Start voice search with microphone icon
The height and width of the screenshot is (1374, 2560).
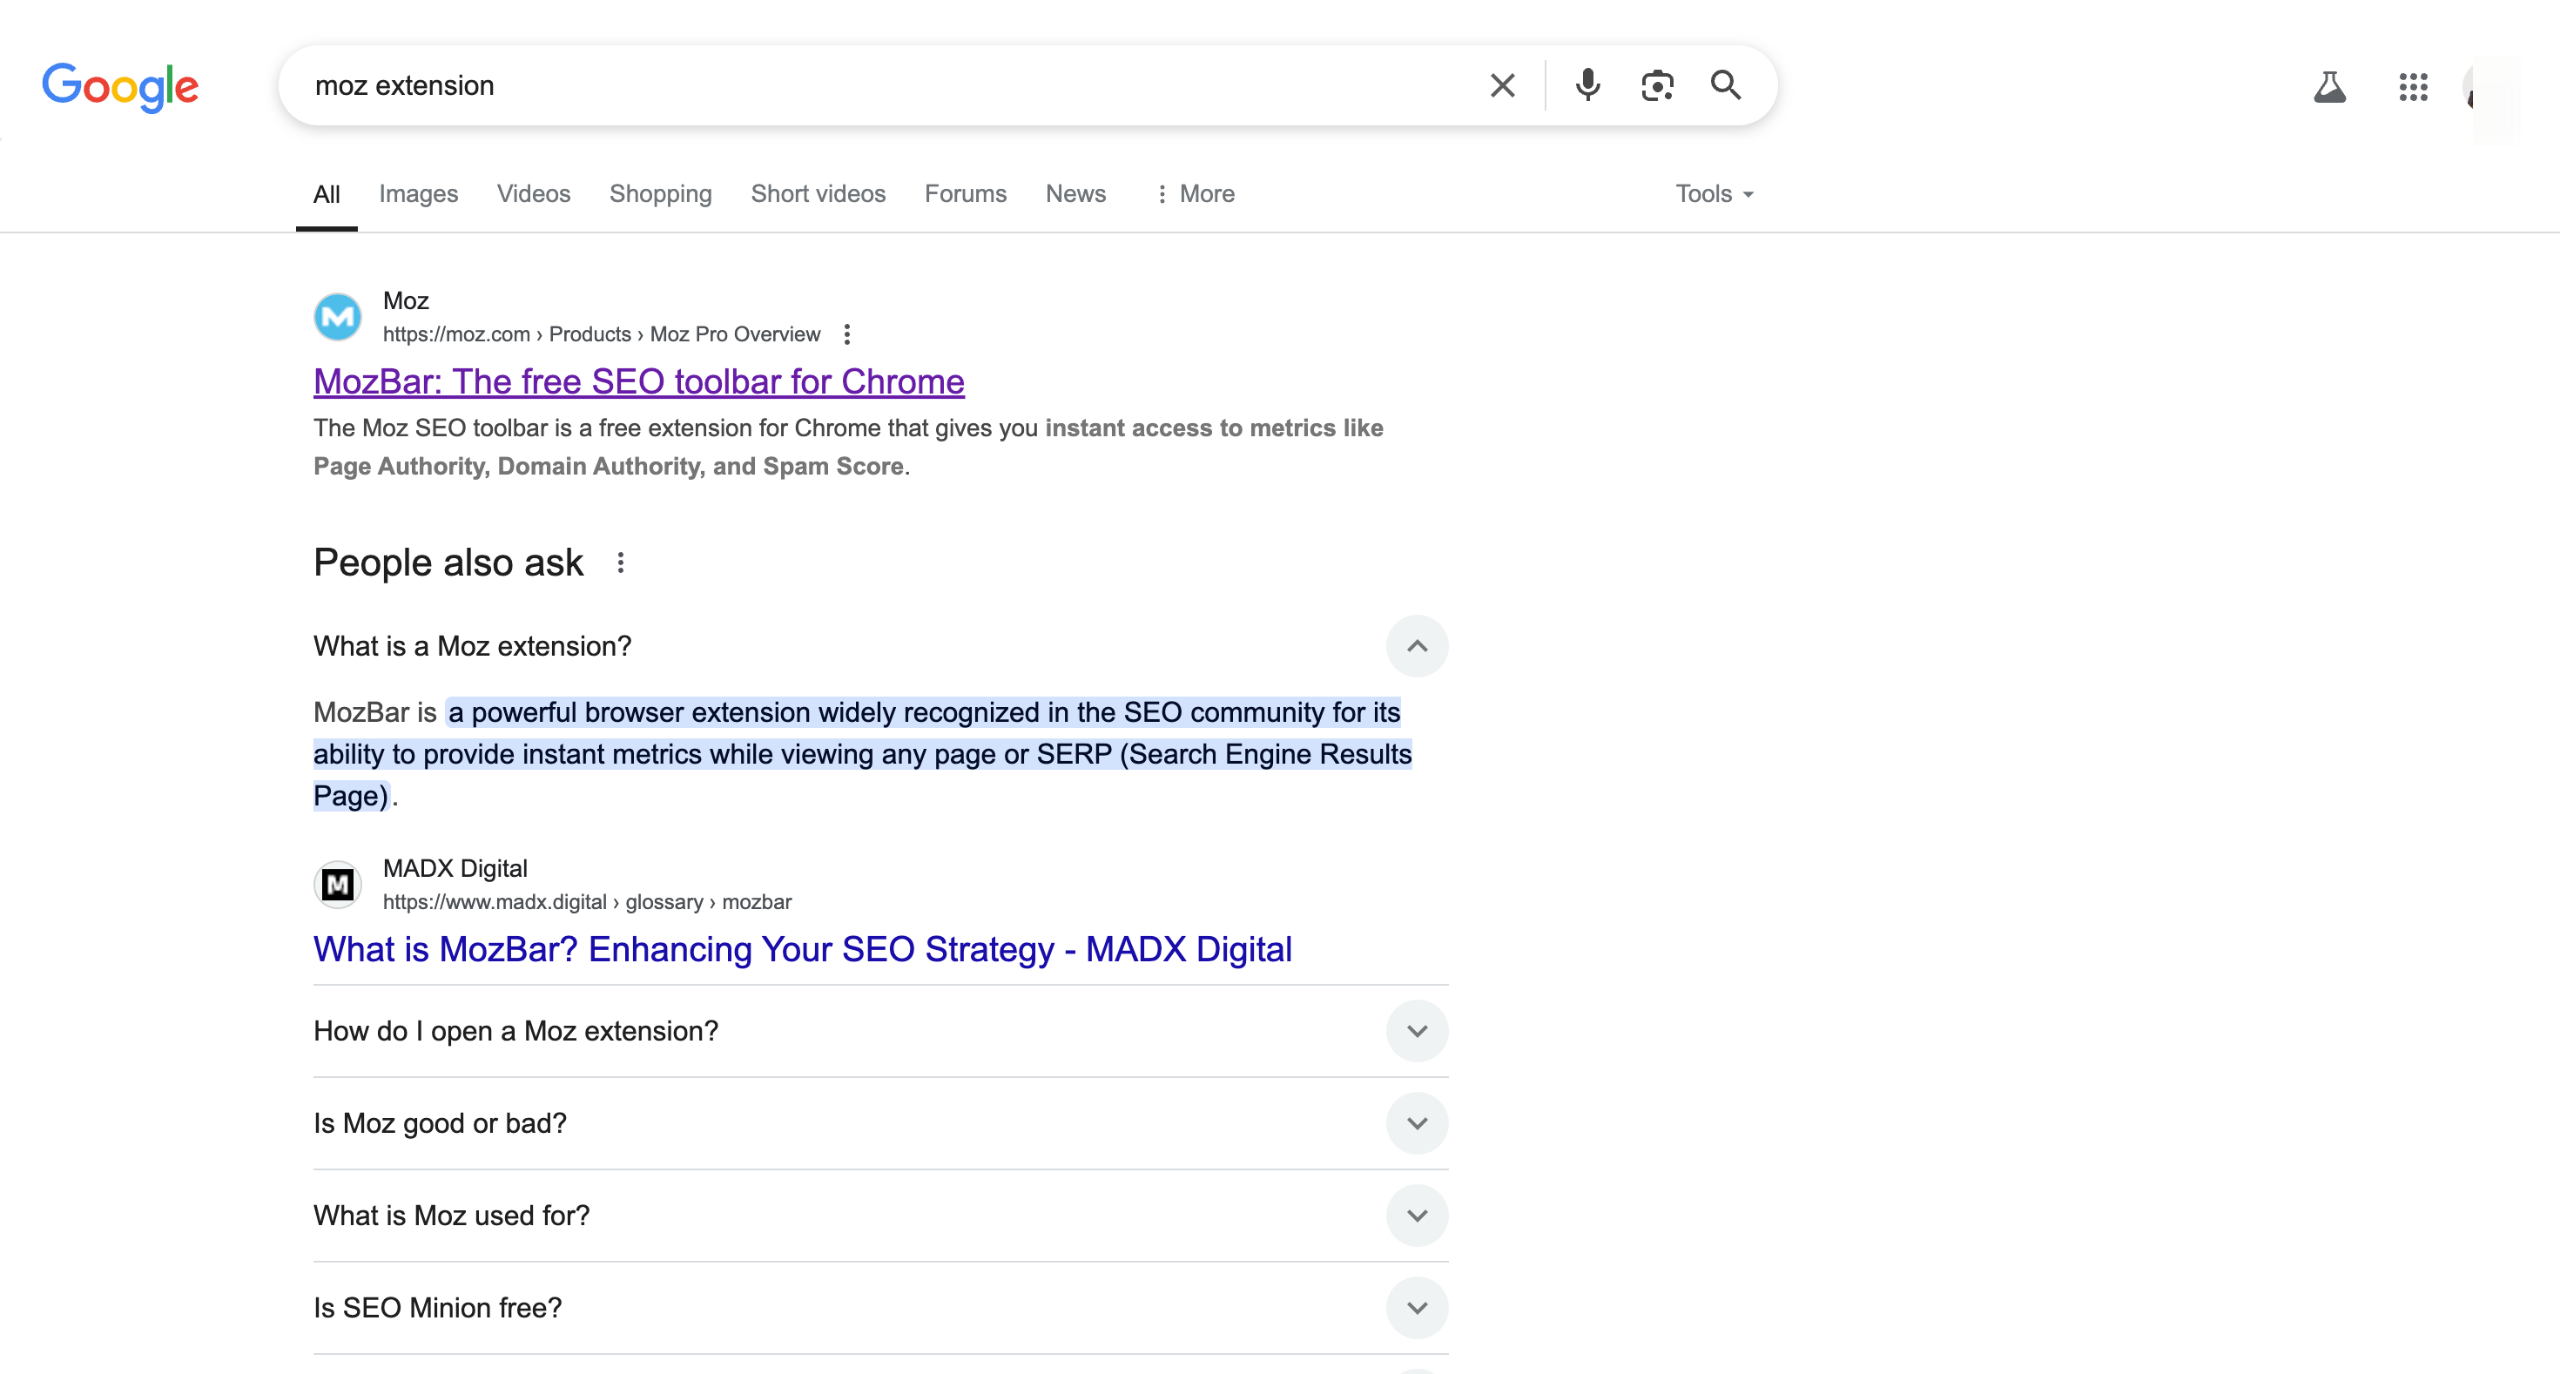1587,86
